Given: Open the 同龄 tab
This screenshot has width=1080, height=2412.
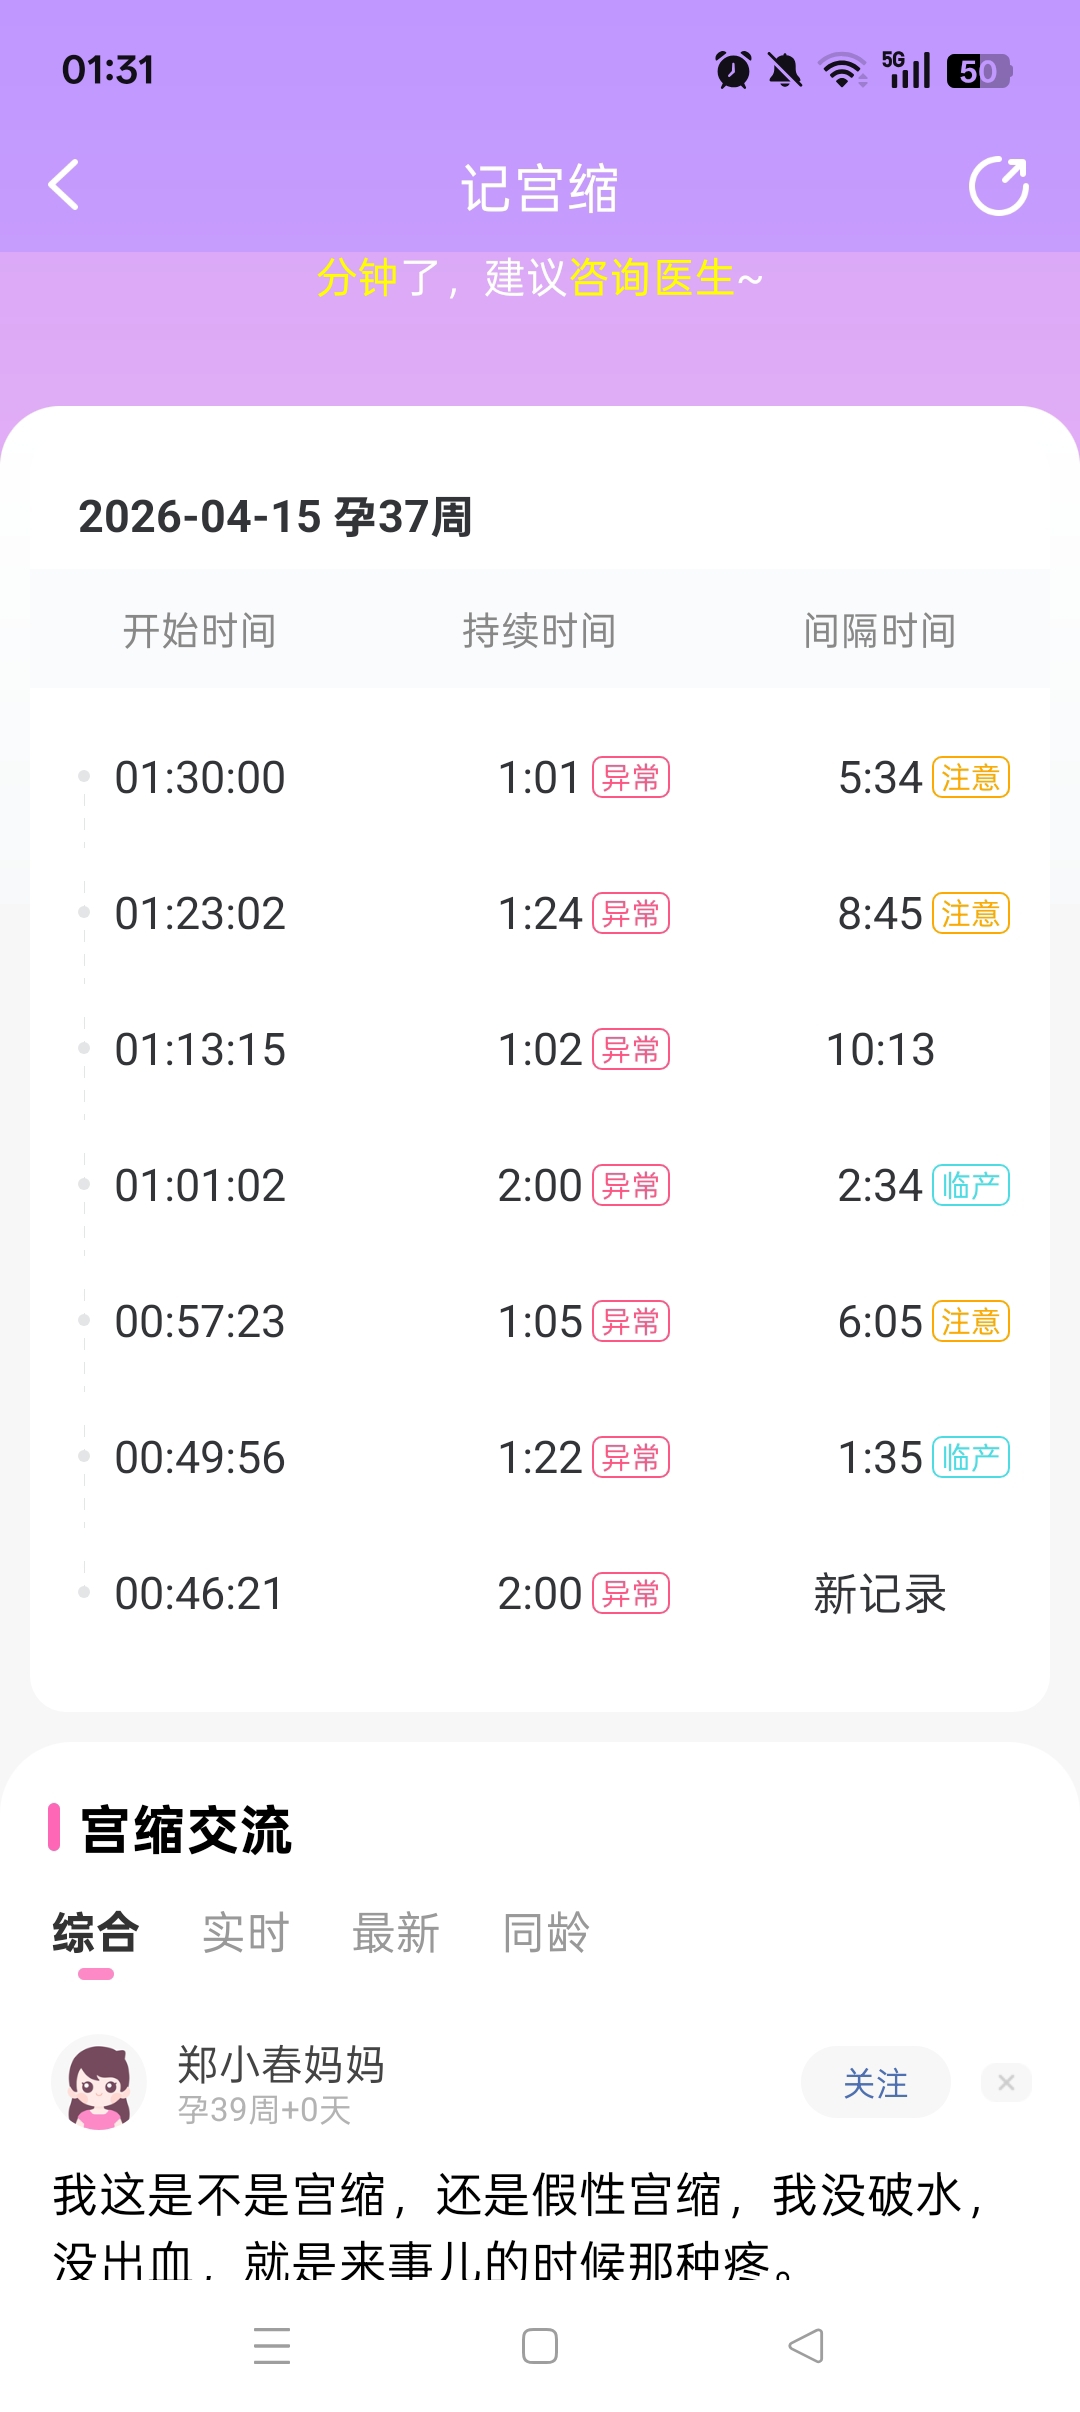Looking at the screenshot, I should point(545,1932).
